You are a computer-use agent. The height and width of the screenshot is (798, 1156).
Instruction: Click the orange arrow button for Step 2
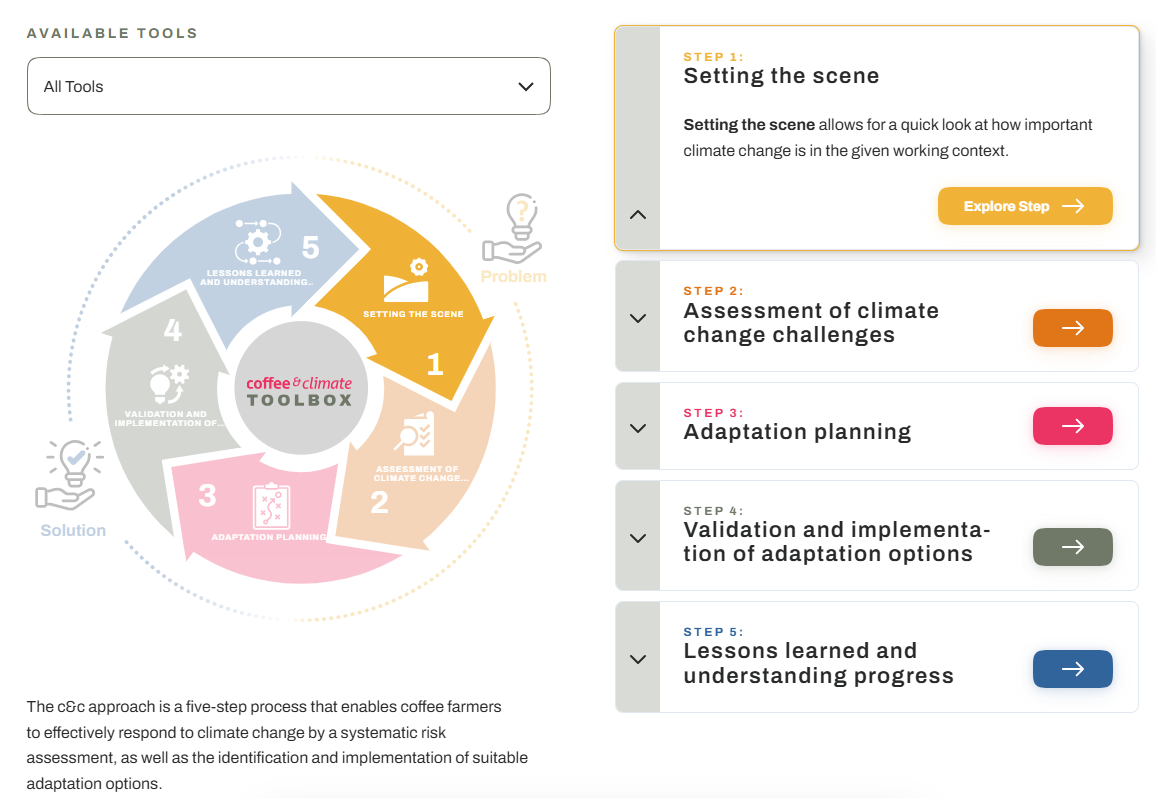1072,328
